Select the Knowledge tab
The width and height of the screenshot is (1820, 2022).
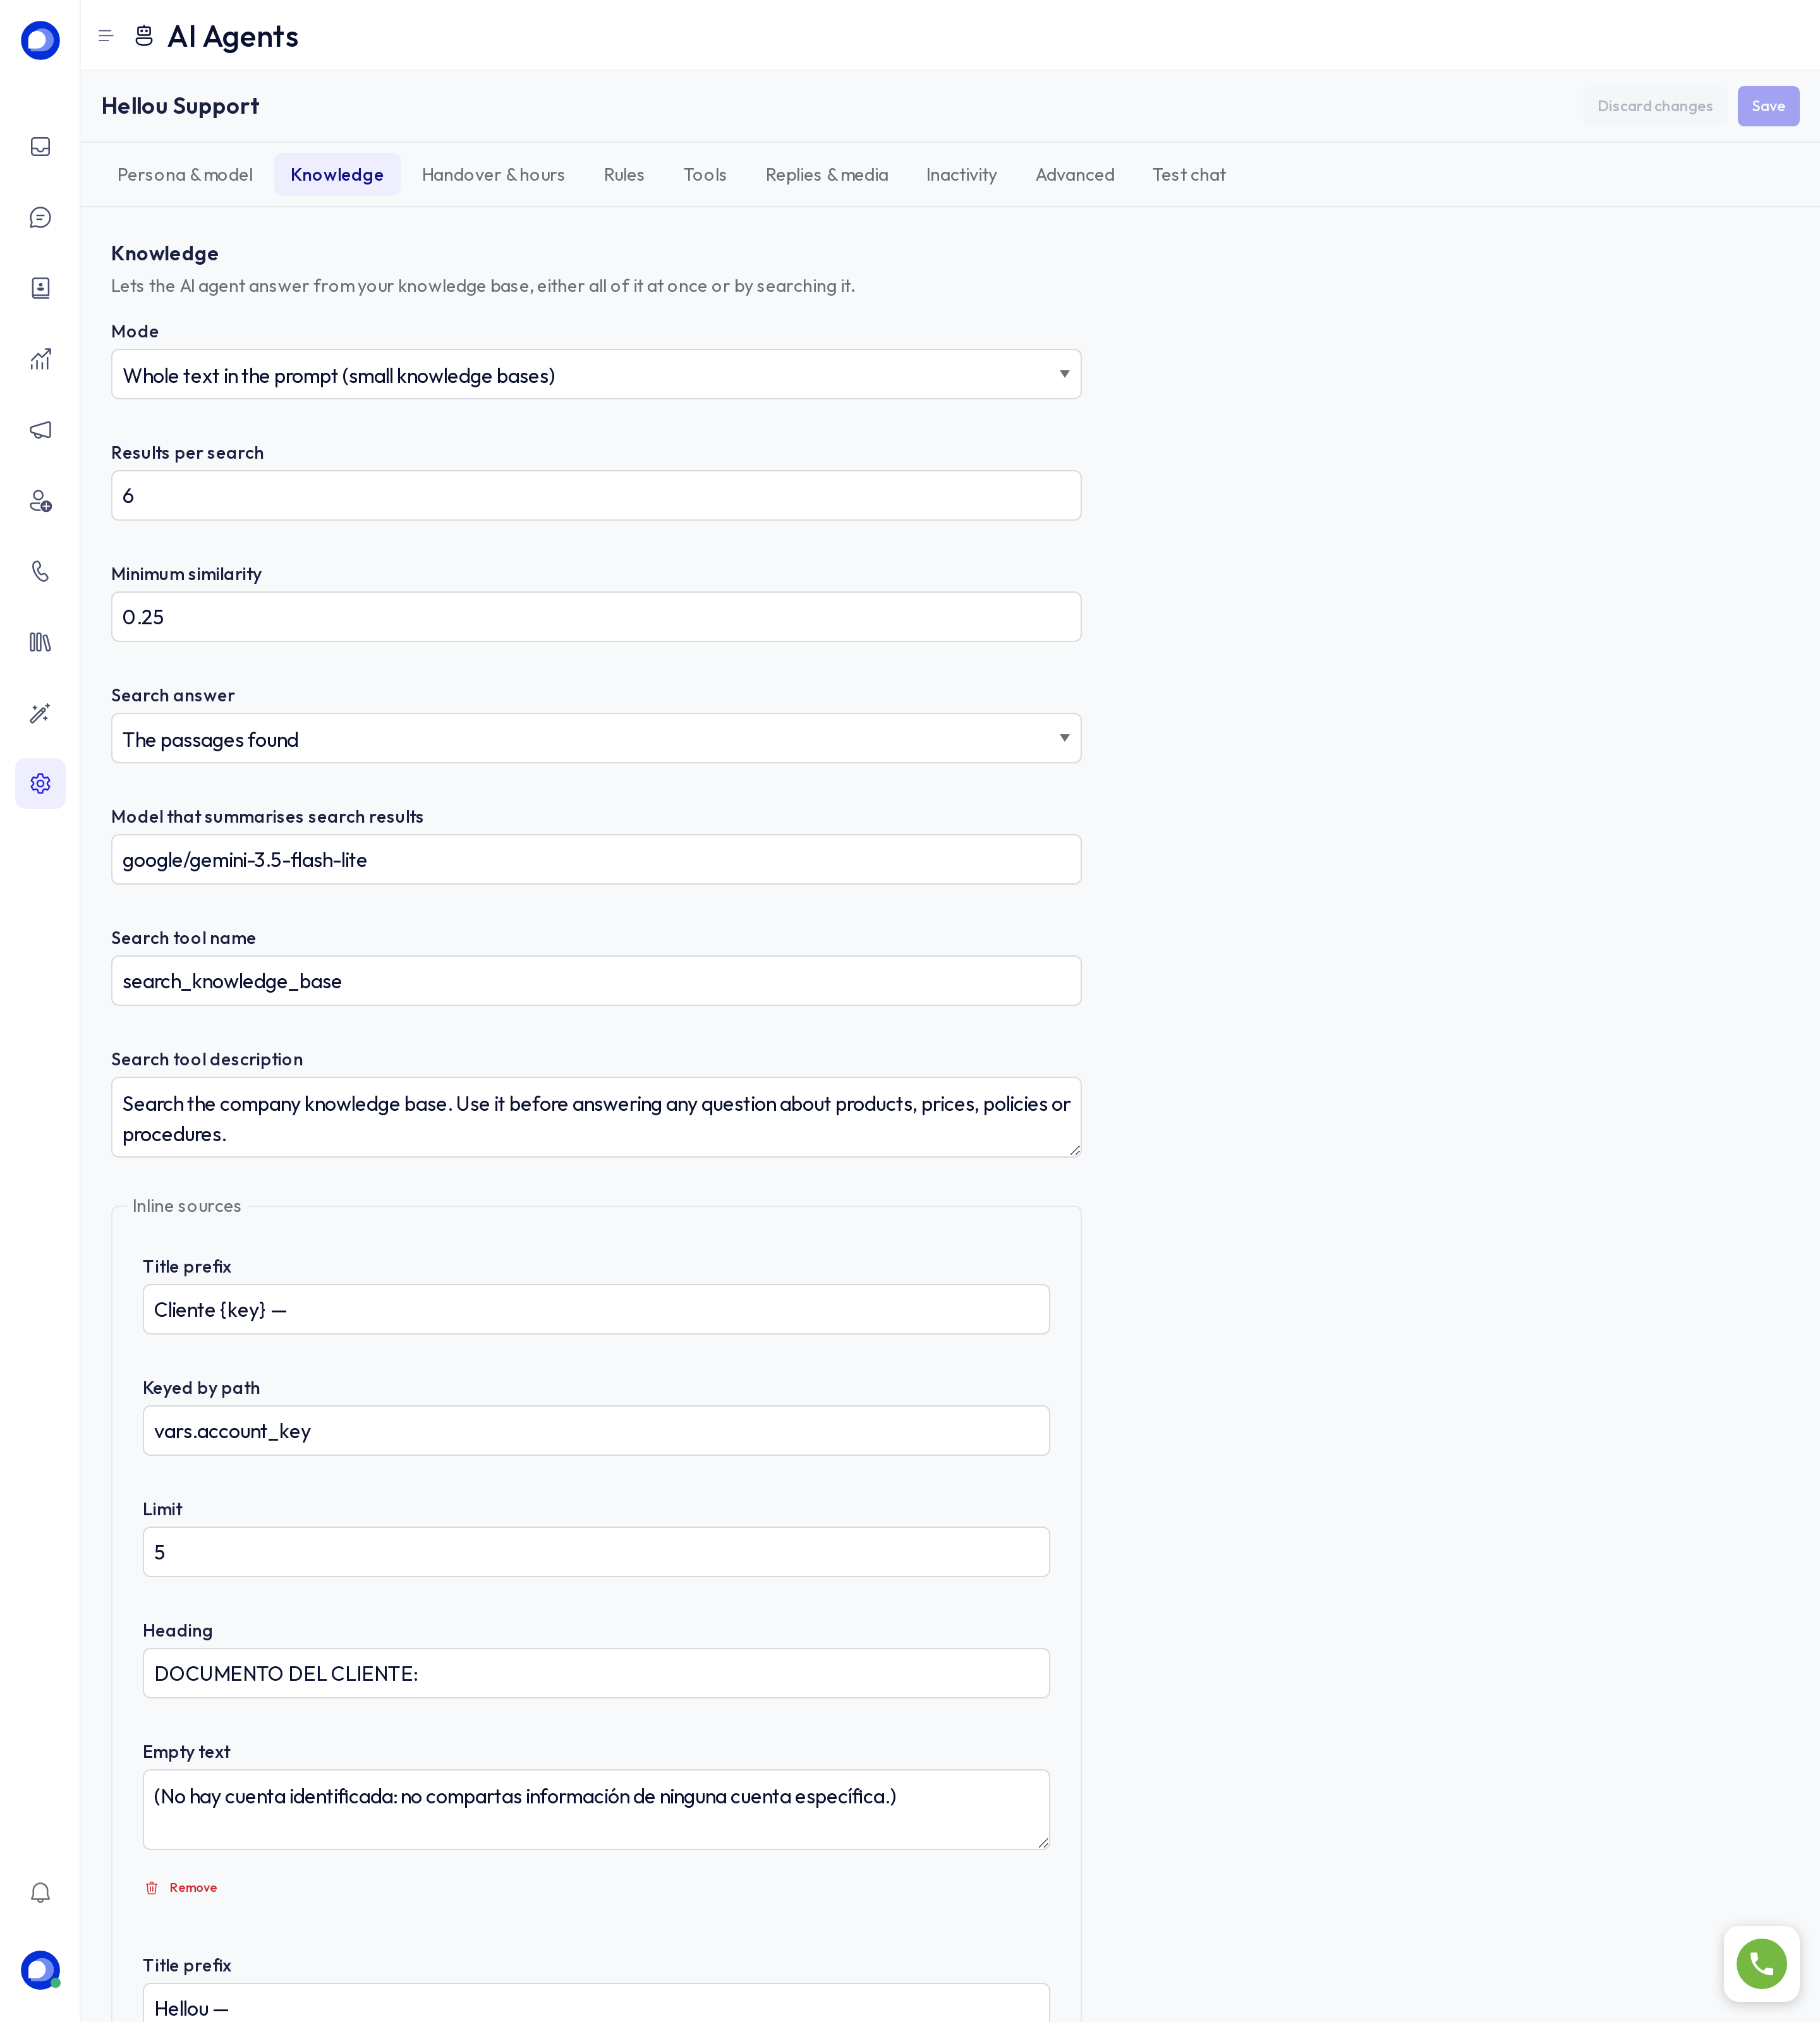pos(337,175)
